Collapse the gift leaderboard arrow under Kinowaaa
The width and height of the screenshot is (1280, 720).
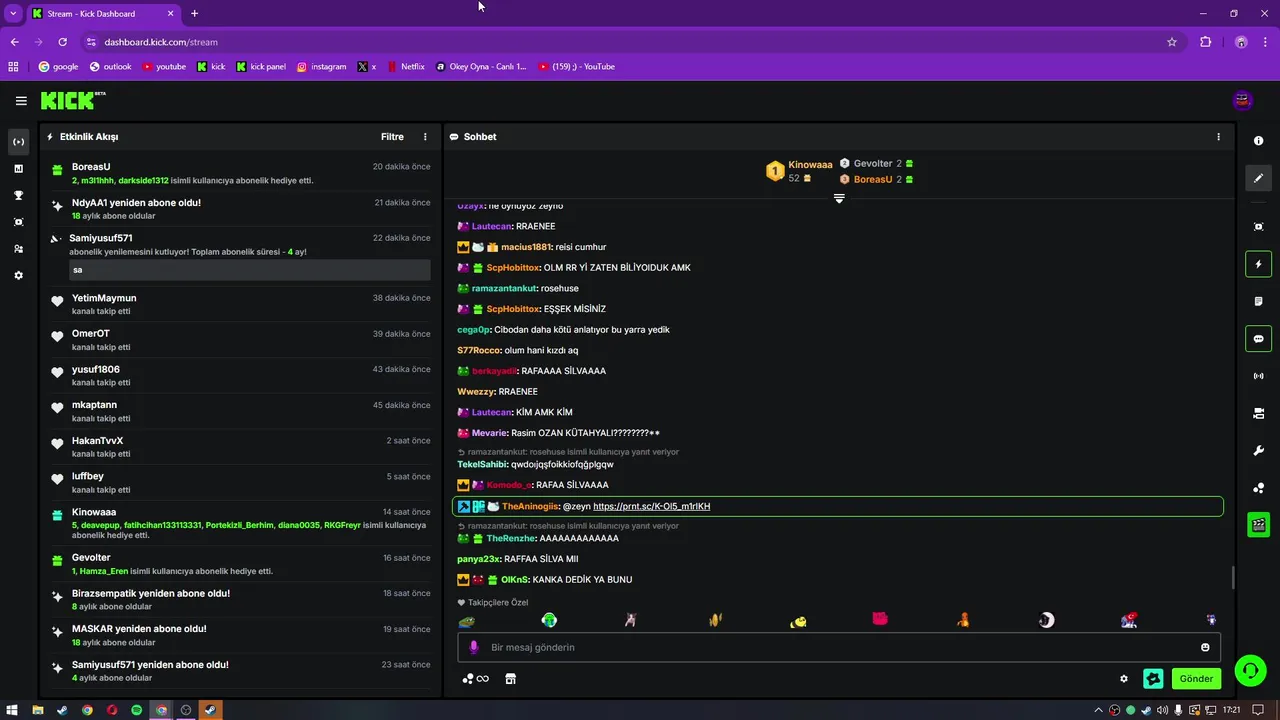[839, 198]
